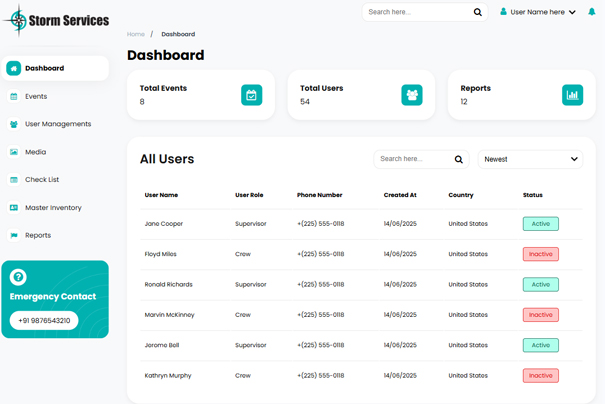Navigate to Check List page
The image size is (605, 404).
click(42, 180)
